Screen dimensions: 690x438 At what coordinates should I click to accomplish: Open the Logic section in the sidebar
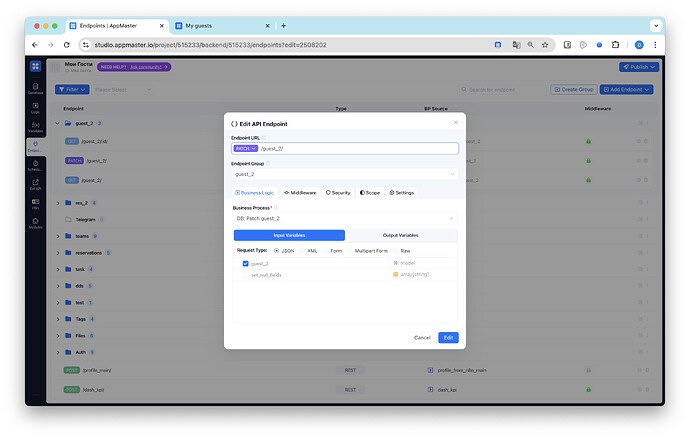36,108
